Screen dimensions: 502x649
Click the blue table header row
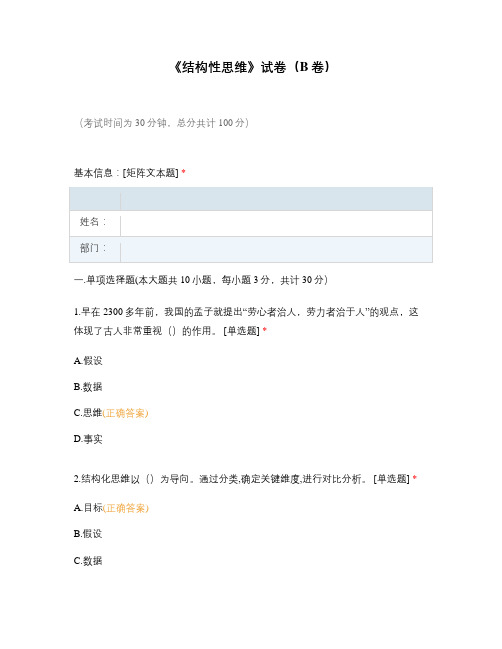pos(251,199)
